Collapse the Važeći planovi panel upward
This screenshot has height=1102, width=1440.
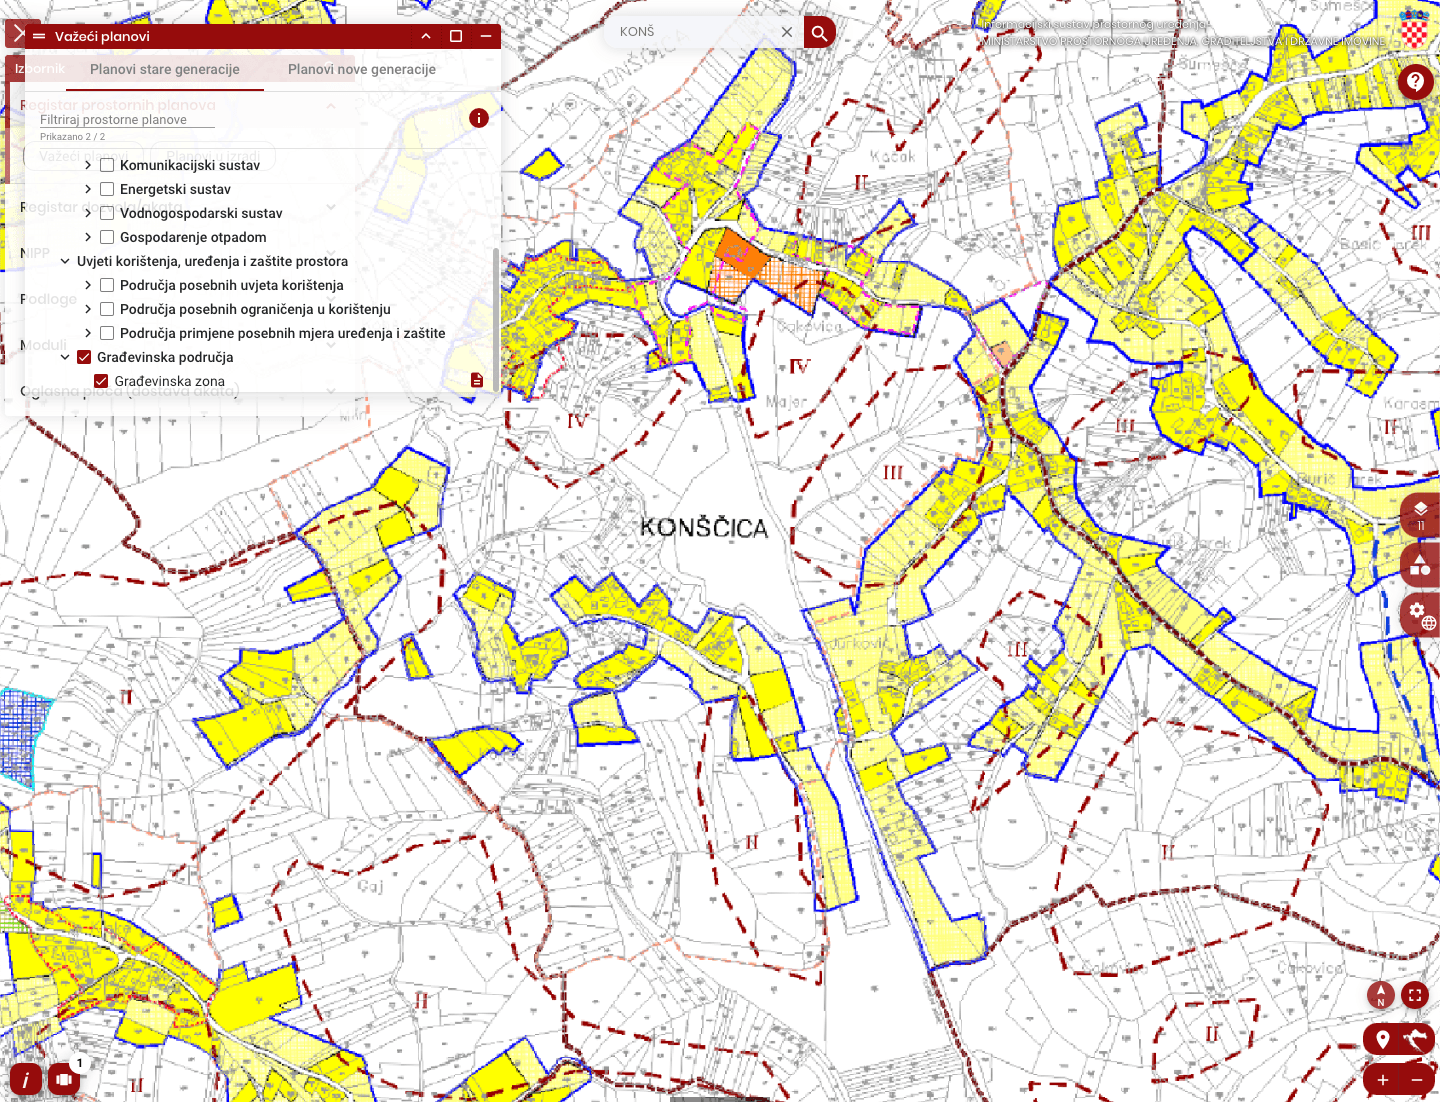426,36
